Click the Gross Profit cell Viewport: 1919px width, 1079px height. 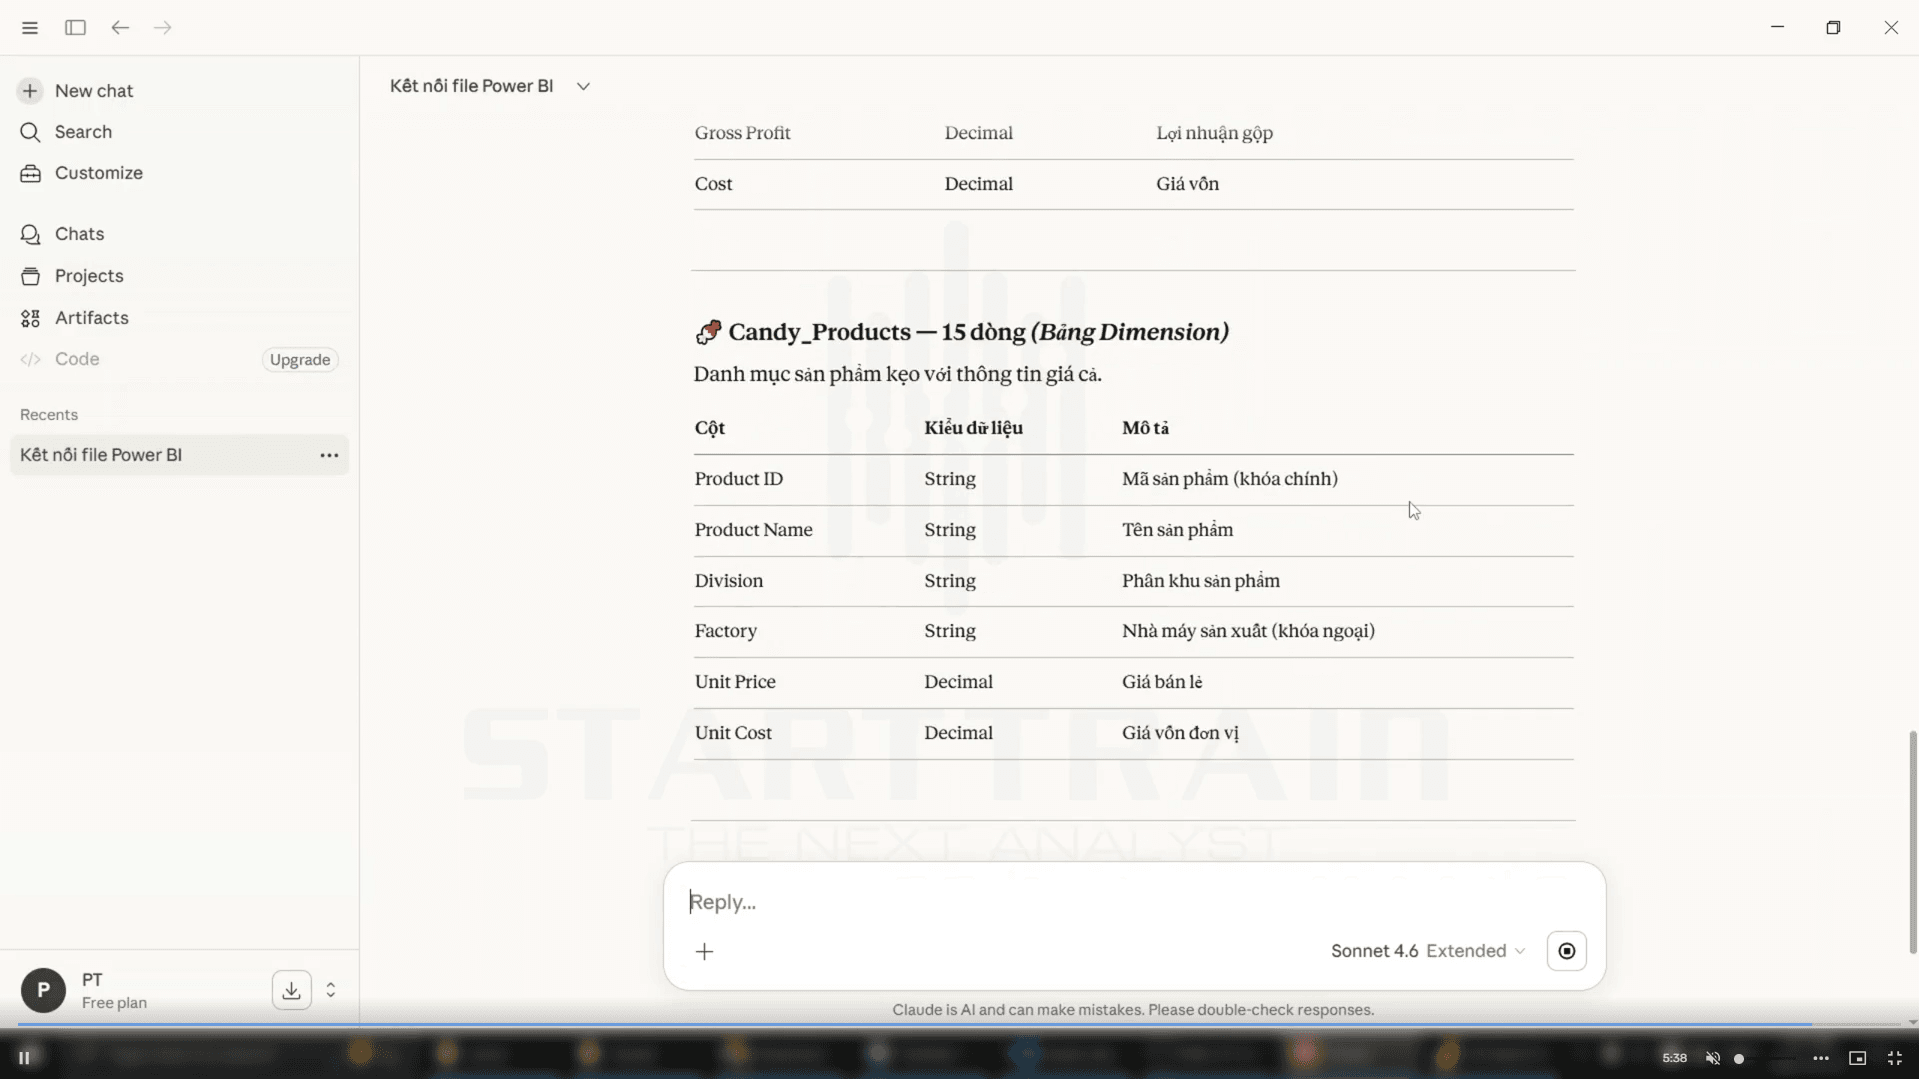click(x=743, y=133)
